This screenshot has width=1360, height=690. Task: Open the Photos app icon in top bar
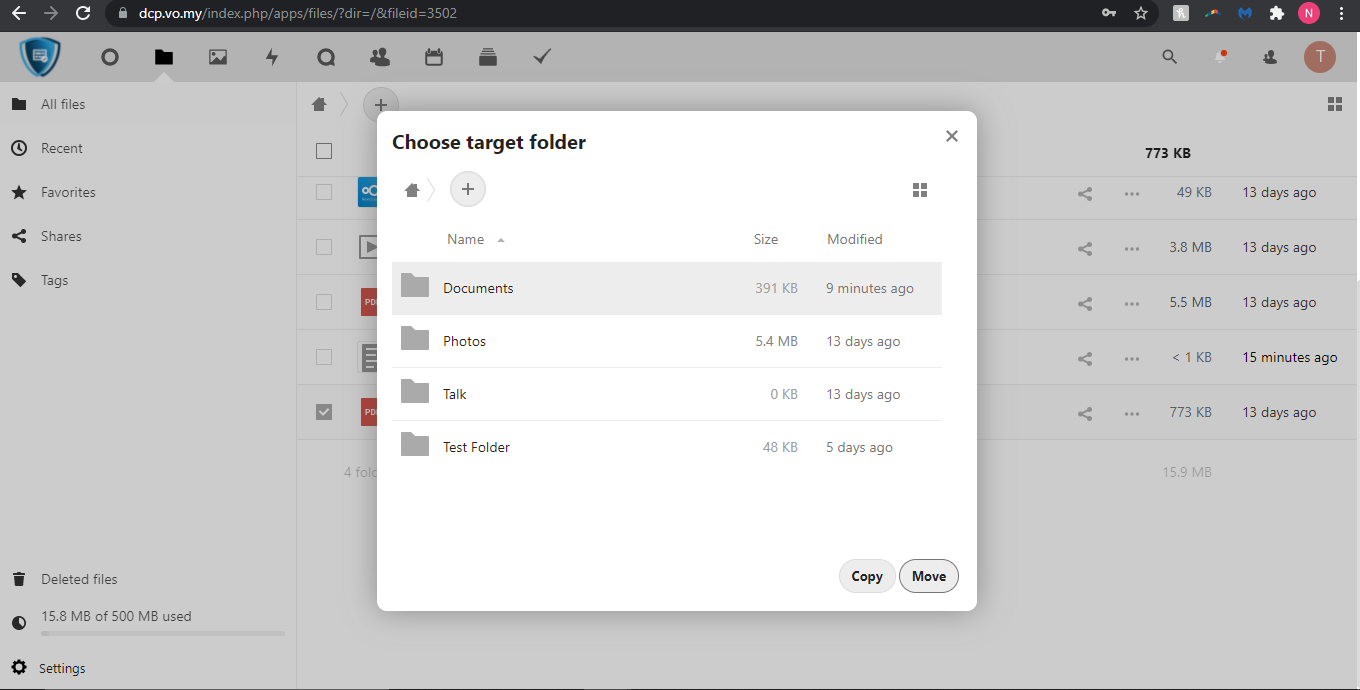pos(218,57)
